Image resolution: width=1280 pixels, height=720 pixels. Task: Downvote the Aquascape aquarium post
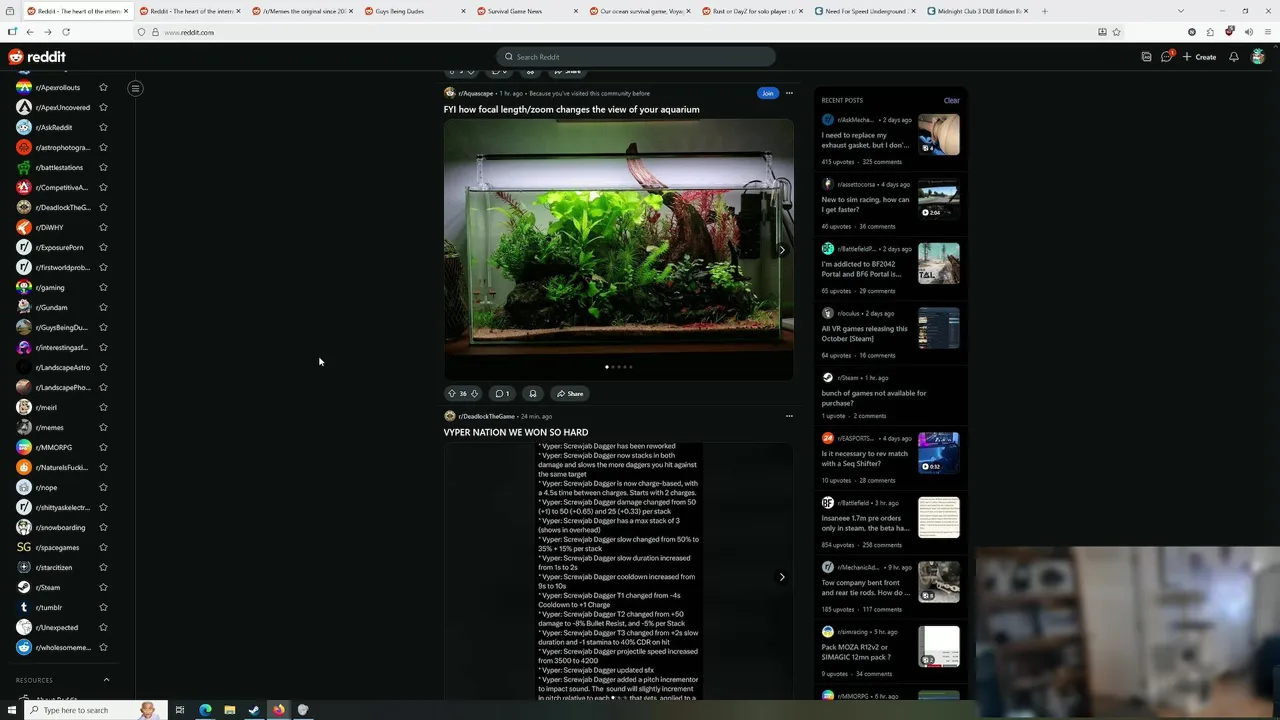point(474,393)
